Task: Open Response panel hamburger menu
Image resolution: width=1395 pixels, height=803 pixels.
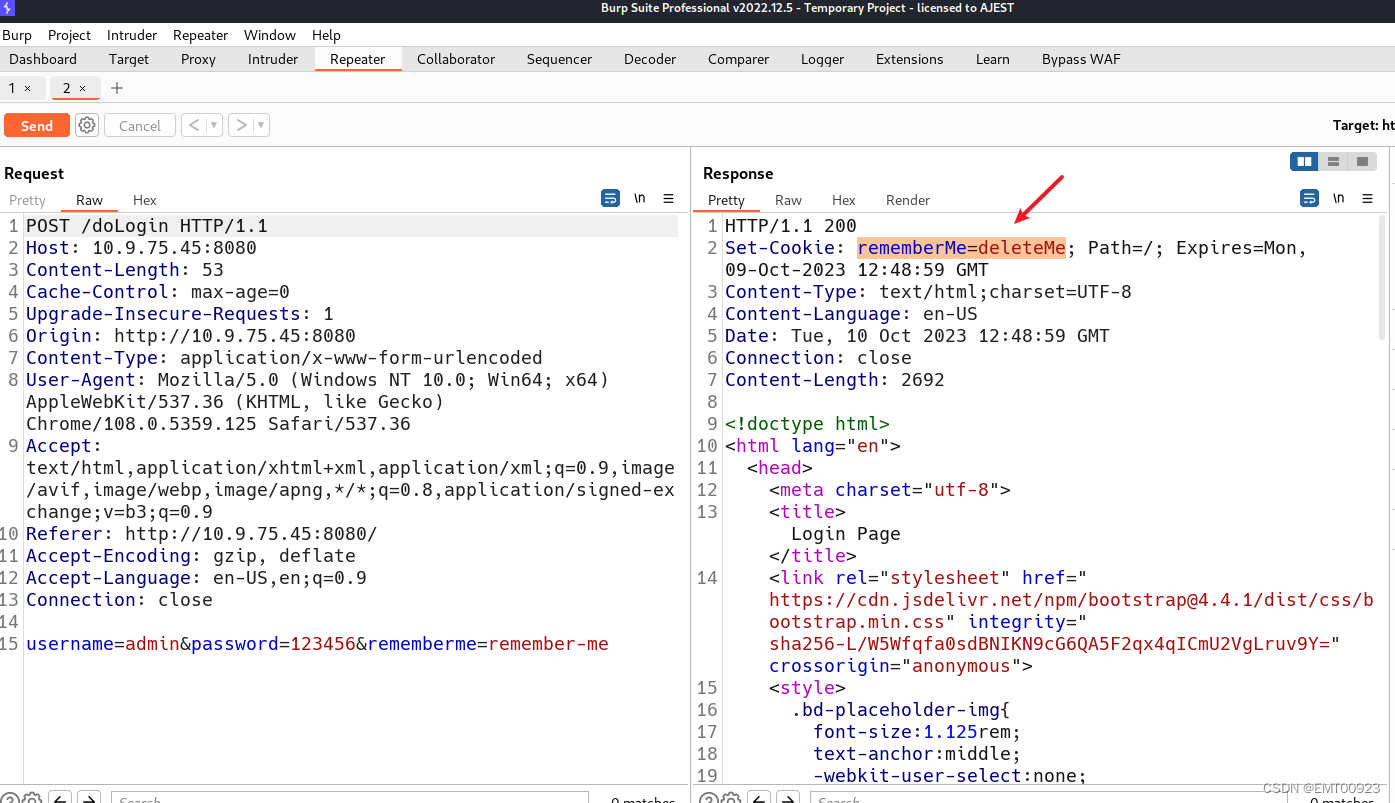Action: (x=1368, y=198)
